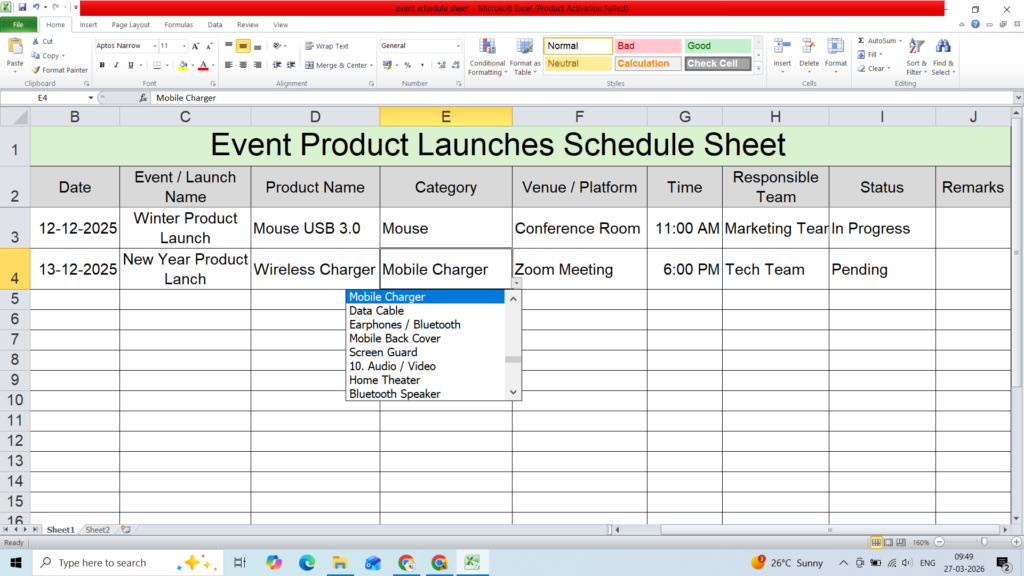This screenshot has width=1024, height=576.
Task: Switch to the Insert ribbon tab
Action: 88,25
